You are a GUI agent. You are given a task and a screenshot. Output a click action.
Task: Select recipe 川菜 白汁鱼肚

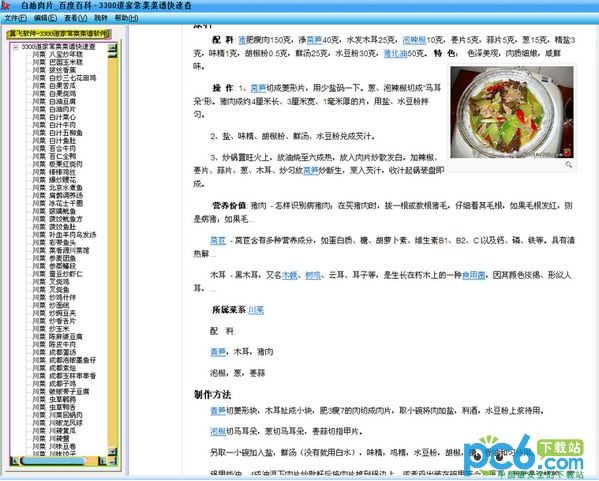point(54,141)
